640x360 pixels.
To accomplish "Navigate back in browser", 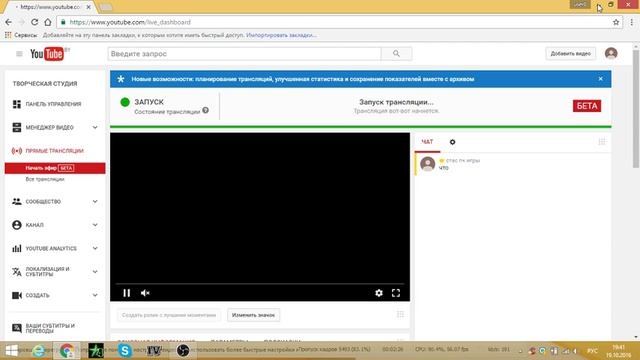I will [9, 22].
